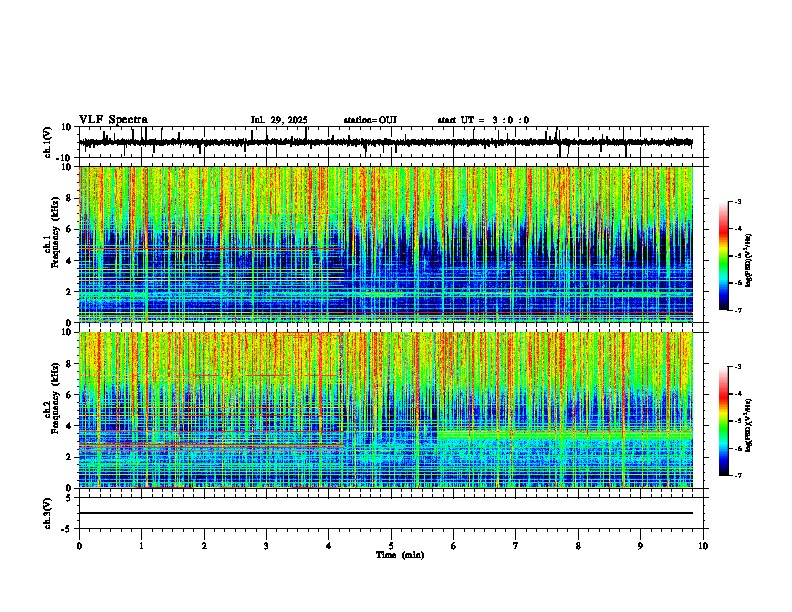Screen dimensions: 792x612
Task: Click the date label "Jul. 29, 2025"
Action: [x=279, y=120]
